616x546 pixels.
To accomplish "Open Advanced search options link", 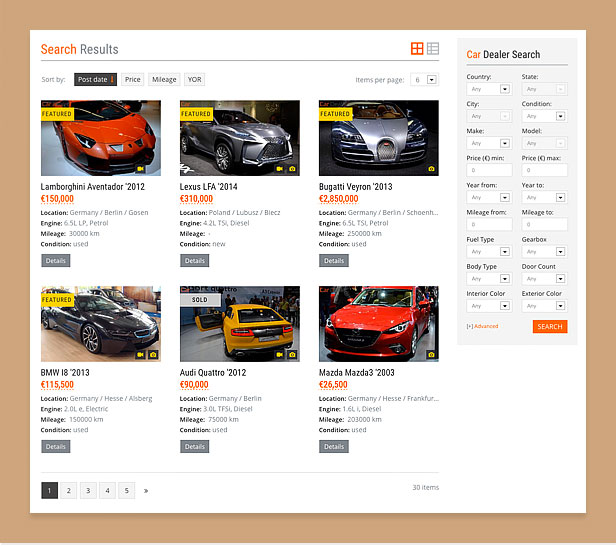I will [x=482, y=326].
